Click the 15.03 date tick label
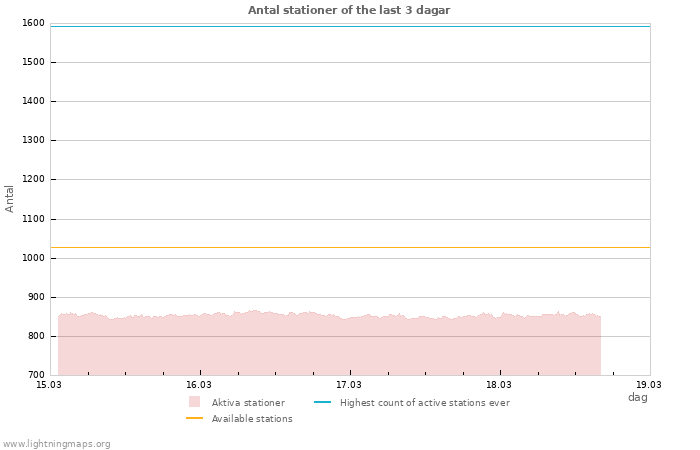The image size is (700, 450). pyautogui.click(x=49, y=384)
